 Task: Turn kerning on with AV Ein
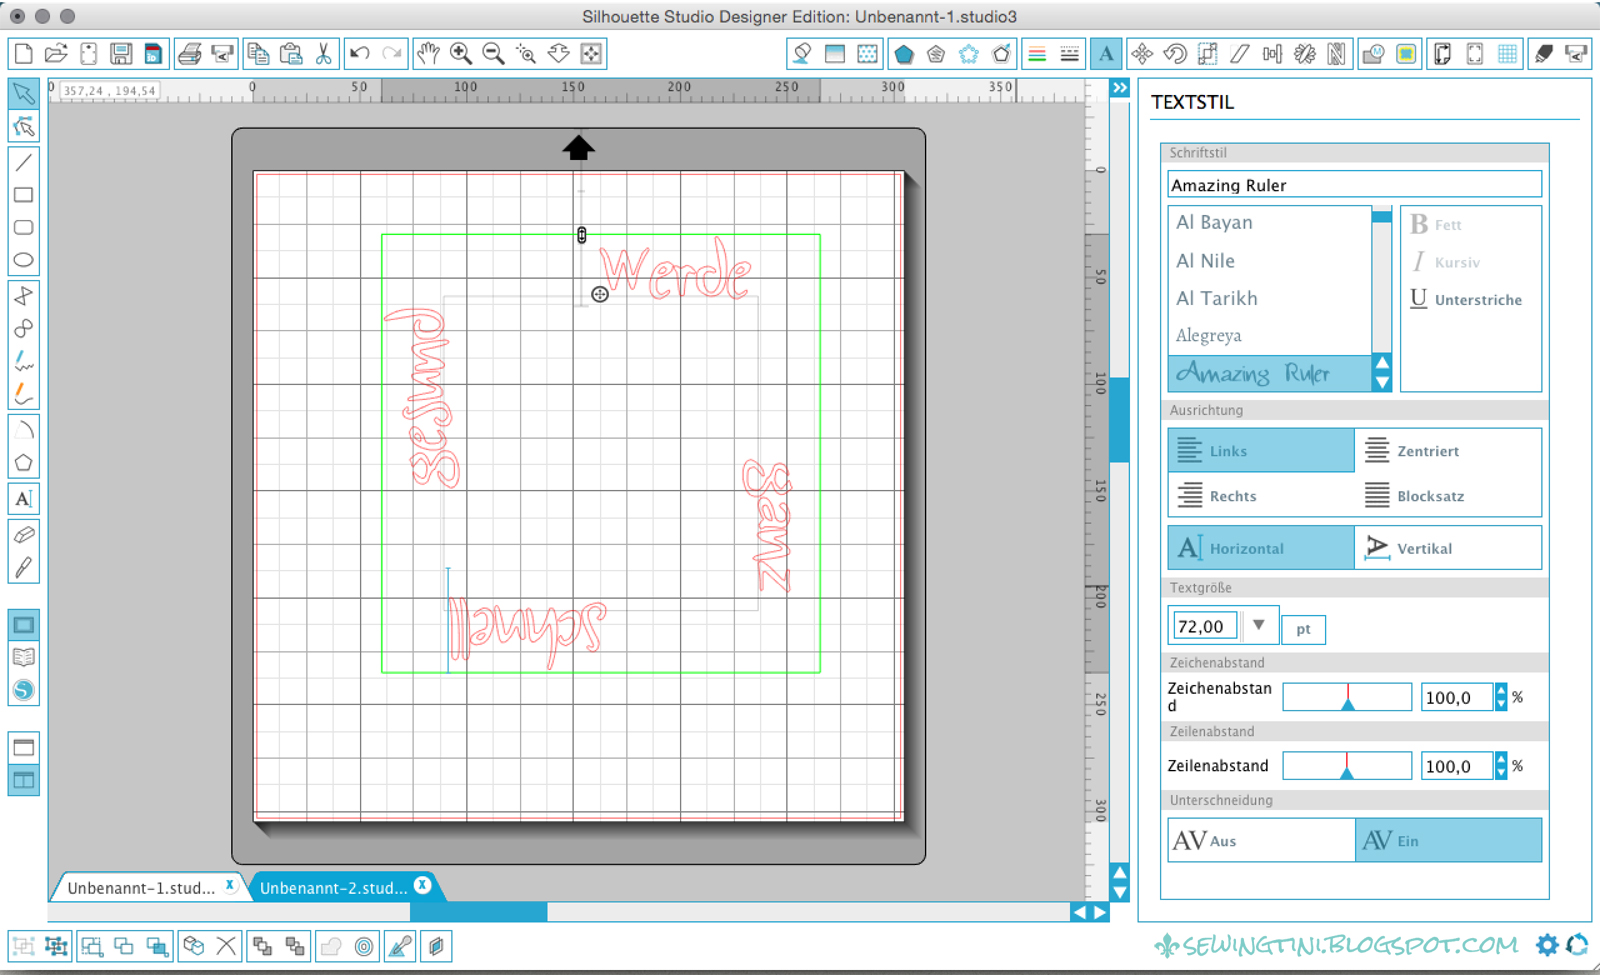[1448, 840]
